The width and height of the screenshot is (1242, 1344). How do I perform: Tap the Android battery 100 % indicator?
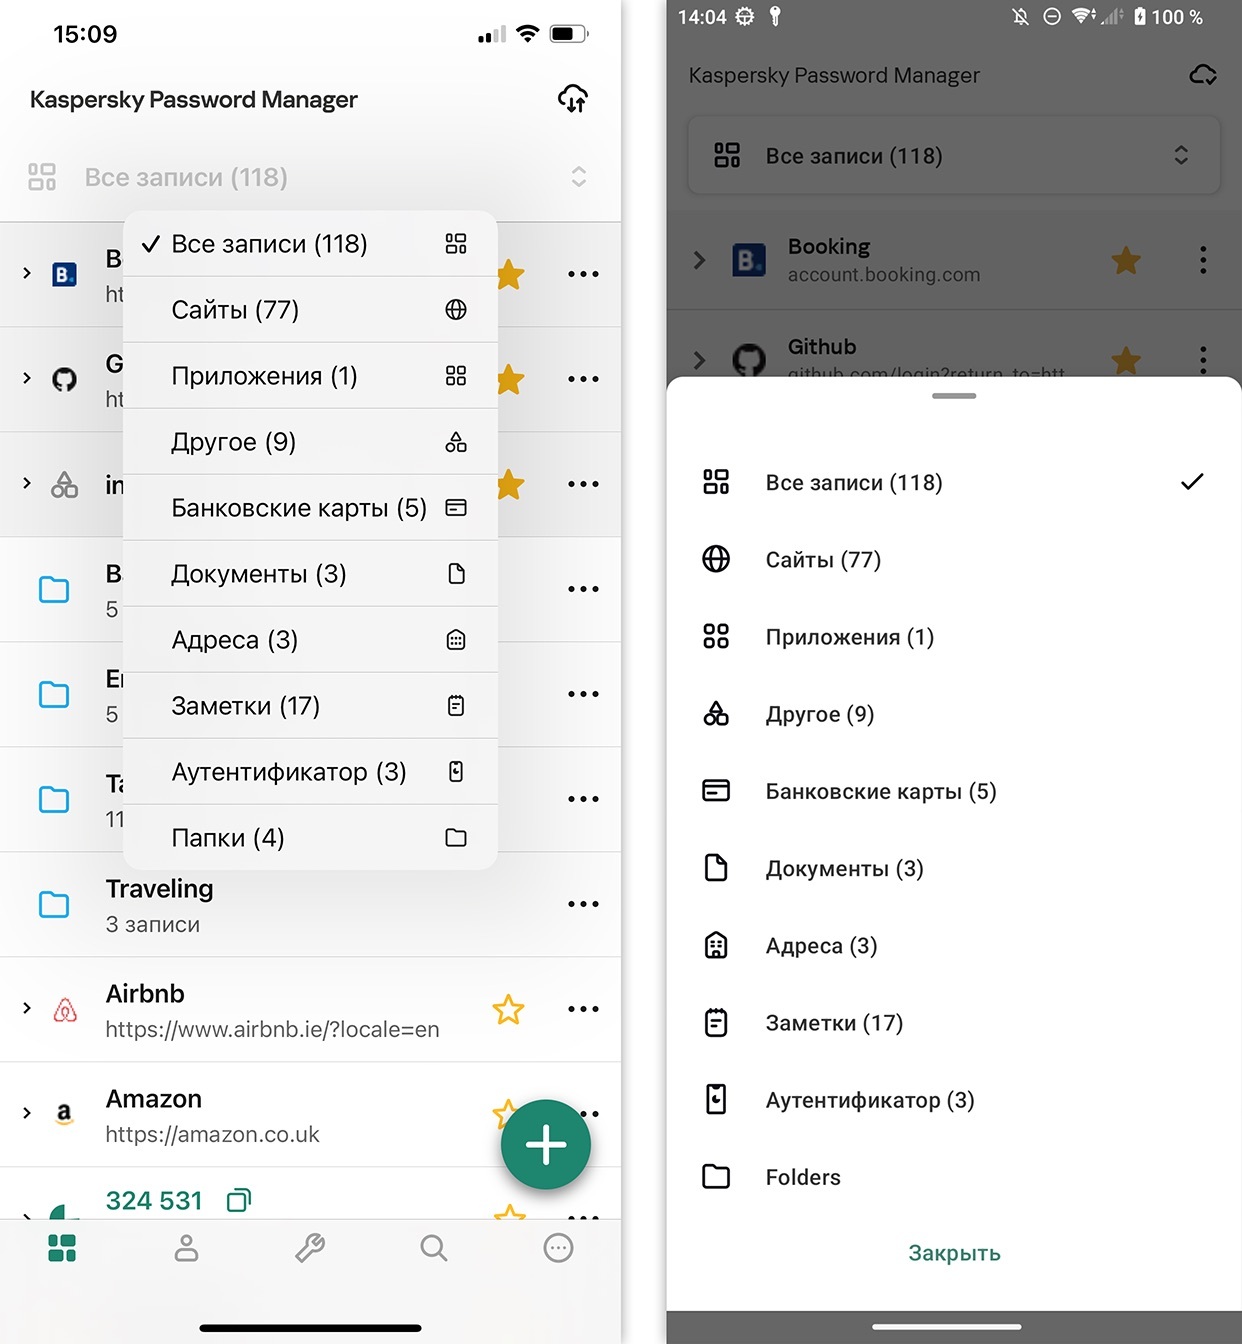click(1168, 17)
